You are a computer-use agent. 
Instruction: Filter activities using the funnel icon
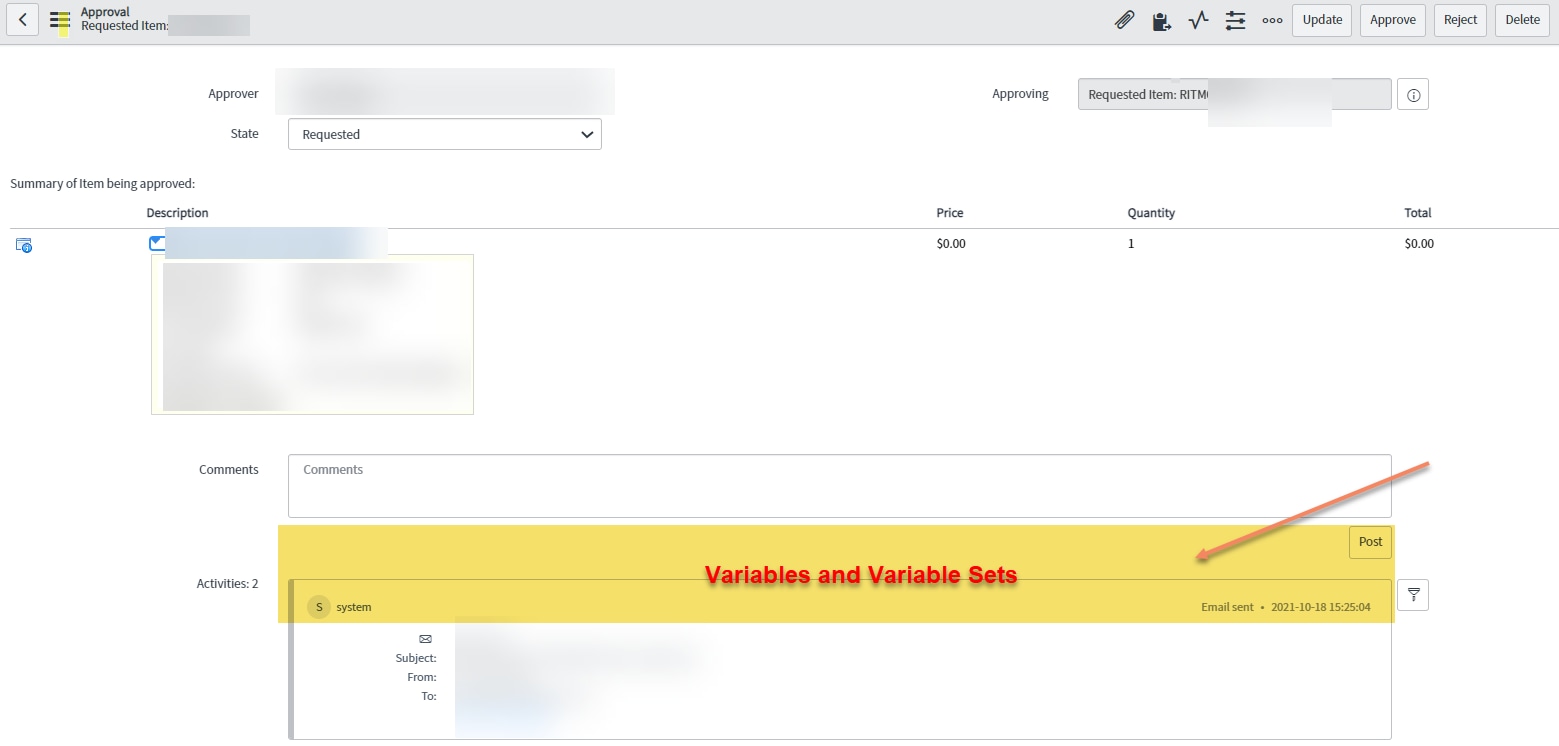pos(1413,594)
